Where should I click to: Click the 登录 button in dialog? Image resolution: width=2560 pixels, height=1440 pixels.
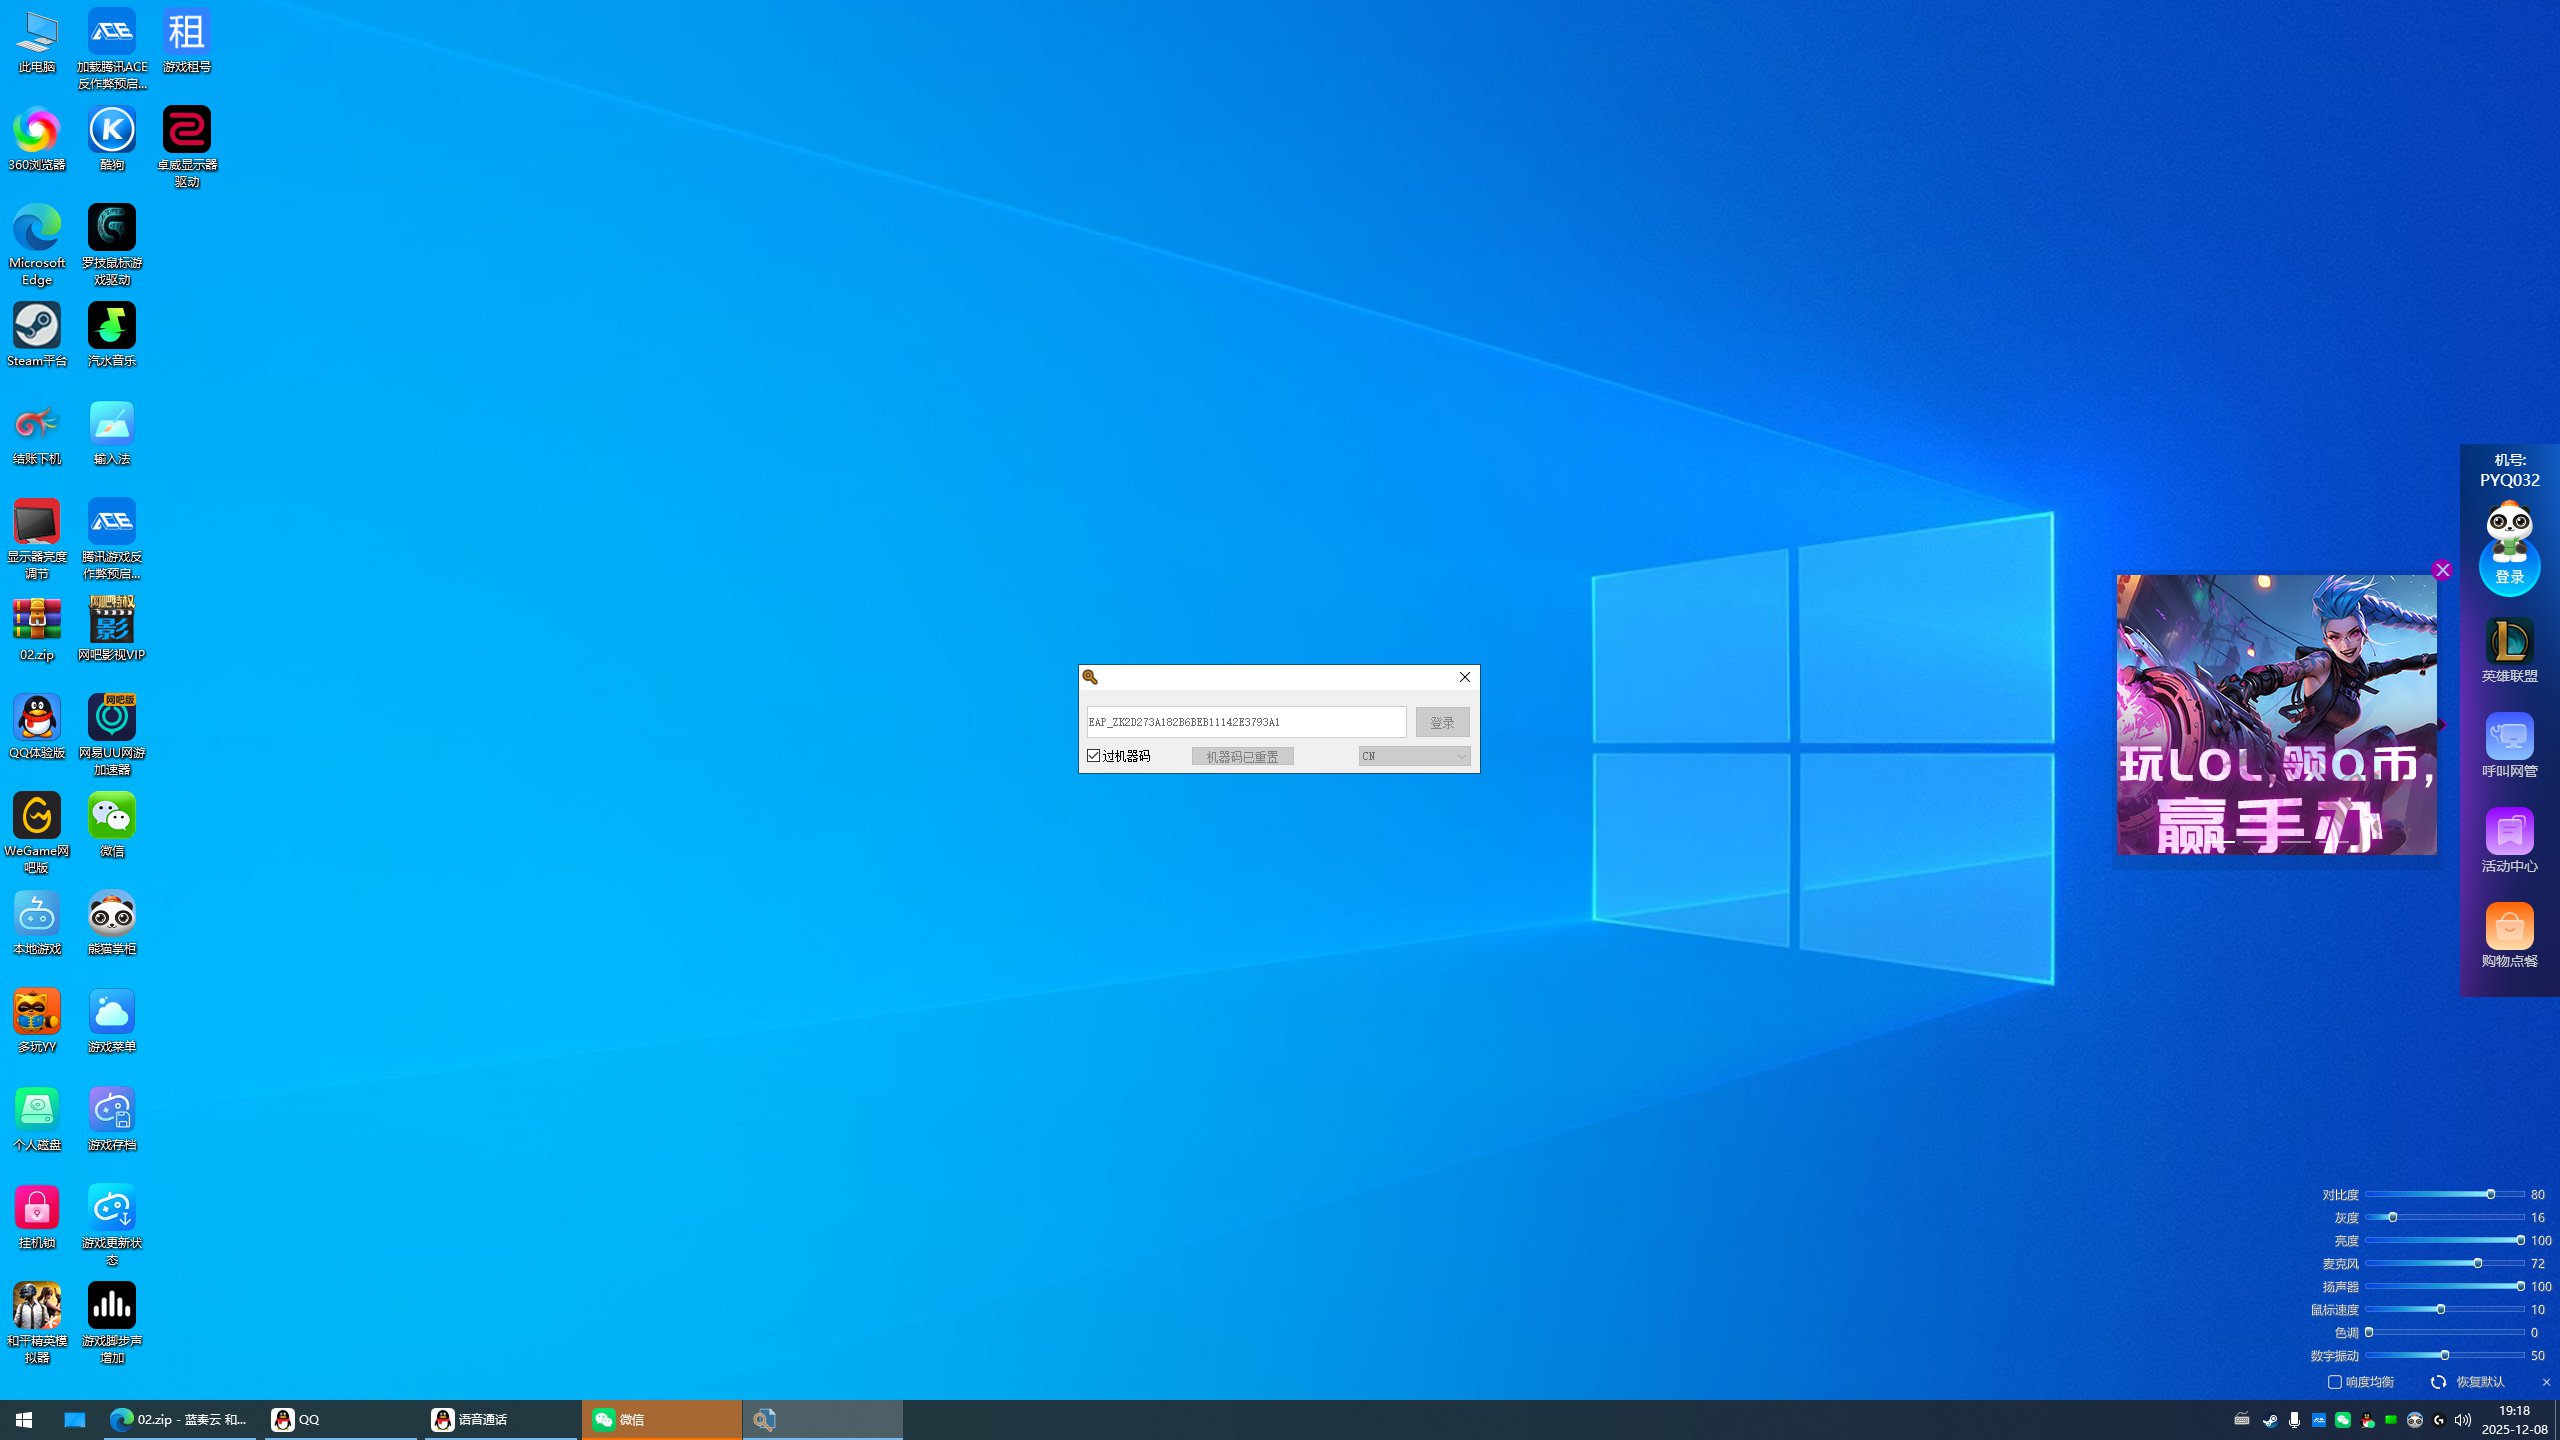(x=1442, y=722)
